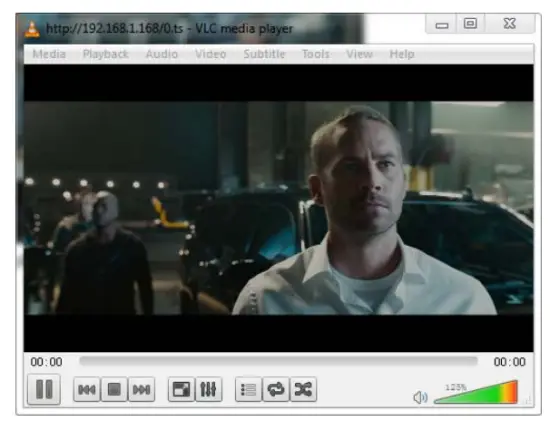The width and height of the screenshot is (550, 421).
Task: Open the Tools menu
Action: pyautogui.click(x=316, y=54)
